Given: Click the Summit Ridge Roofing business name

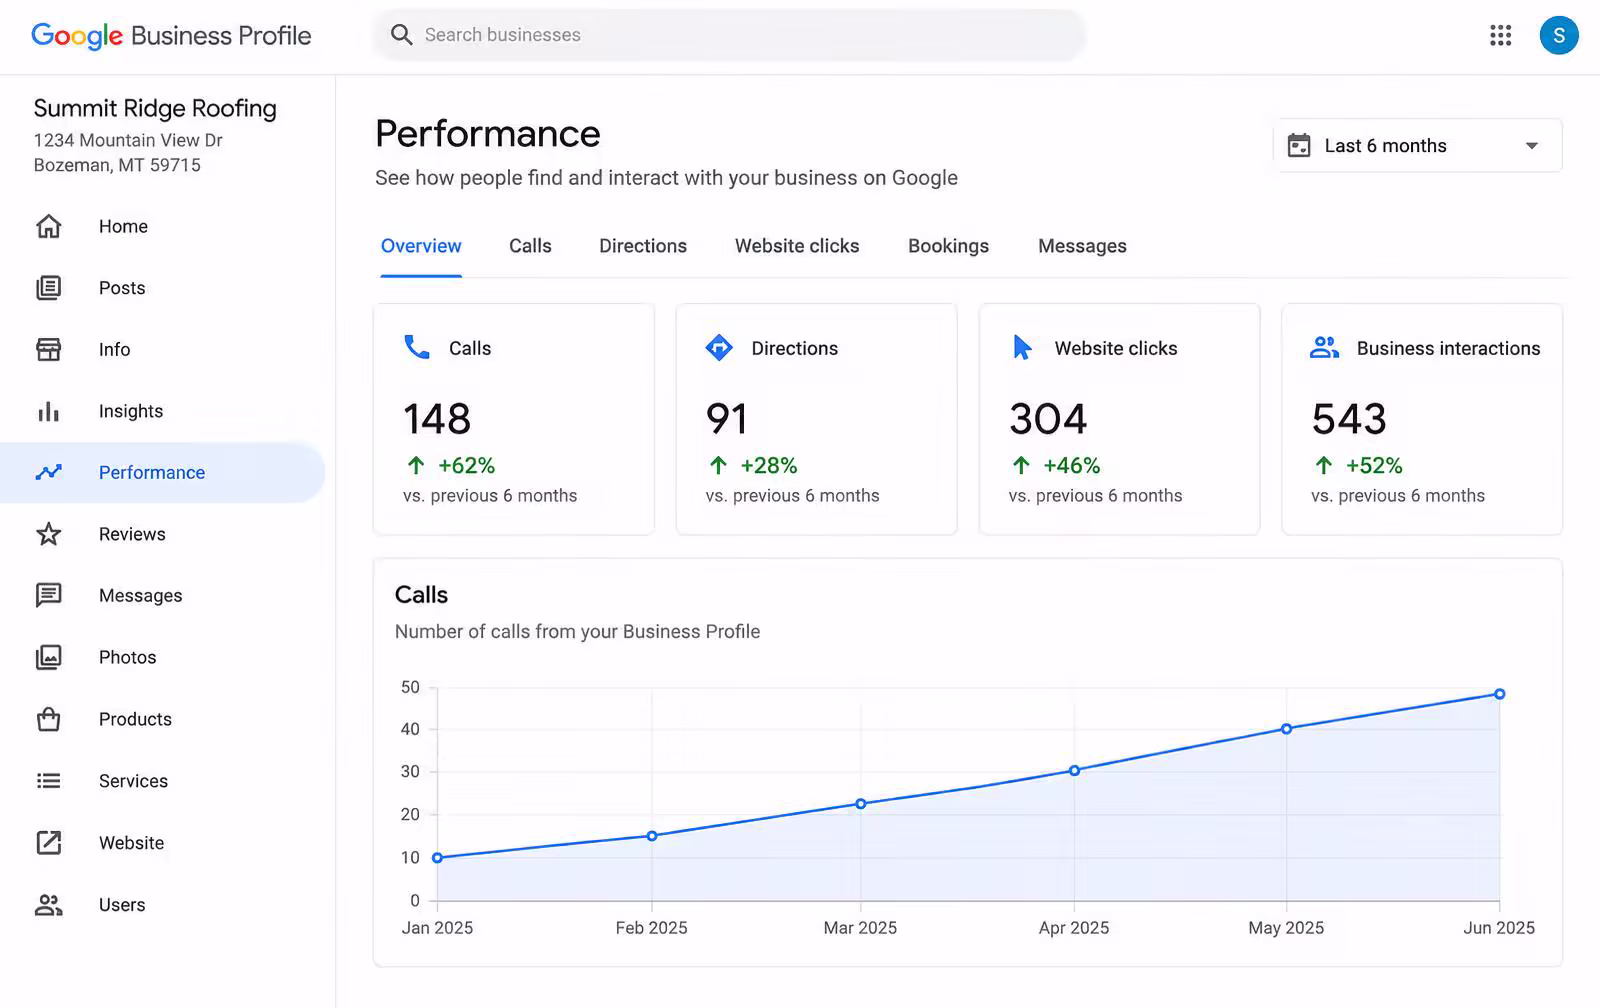Looking at the screenshot, I should click(x=155, y=108).
